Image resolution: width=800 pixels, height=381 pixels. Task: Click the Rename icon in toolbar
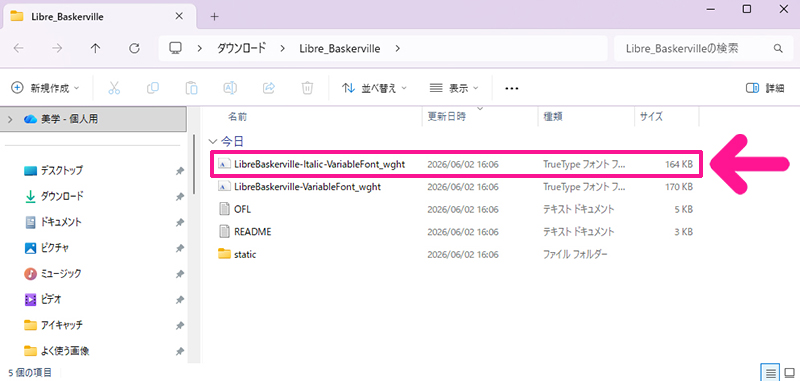click(230, 88)
